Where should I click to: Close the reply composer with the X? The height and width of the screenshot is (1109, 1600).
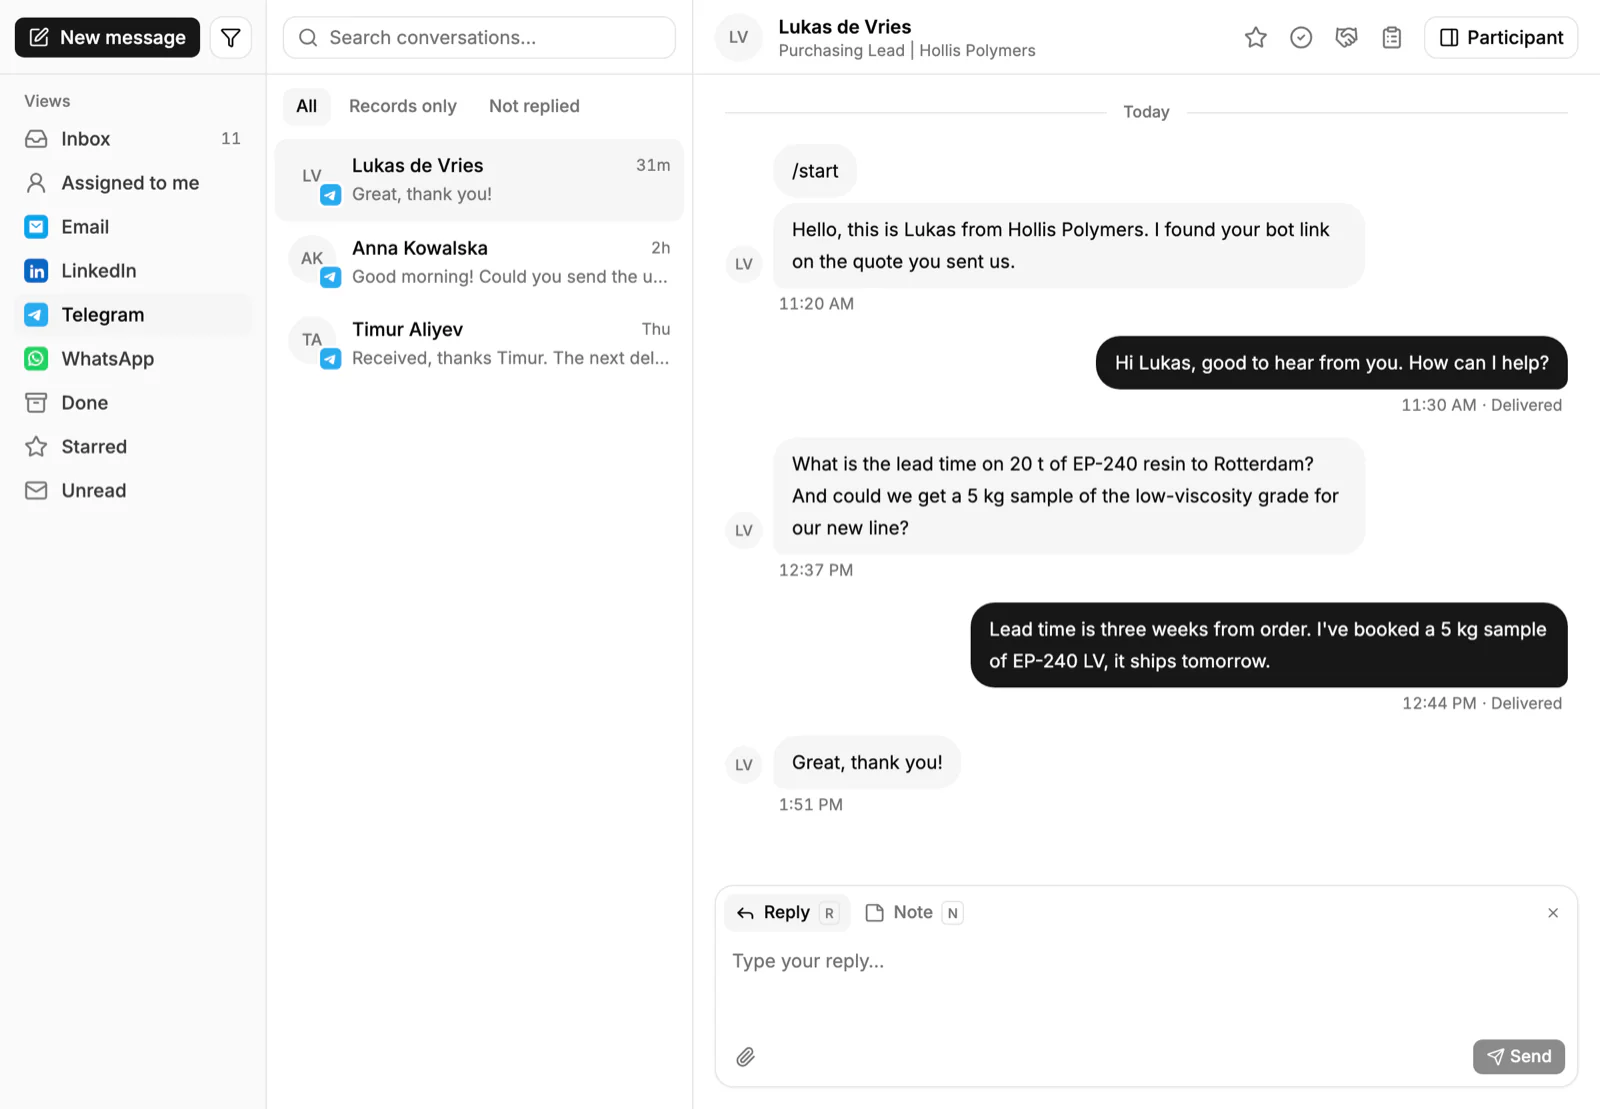coord(1553,913)
